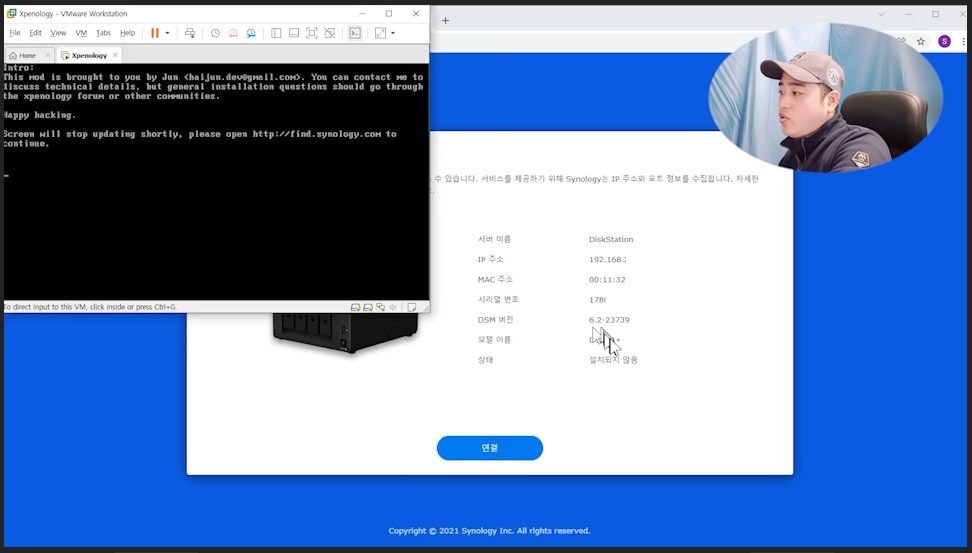Suspend the VM with the orange pause icon
The width and height of the screenshot is (972, 553).
(155, 33)
